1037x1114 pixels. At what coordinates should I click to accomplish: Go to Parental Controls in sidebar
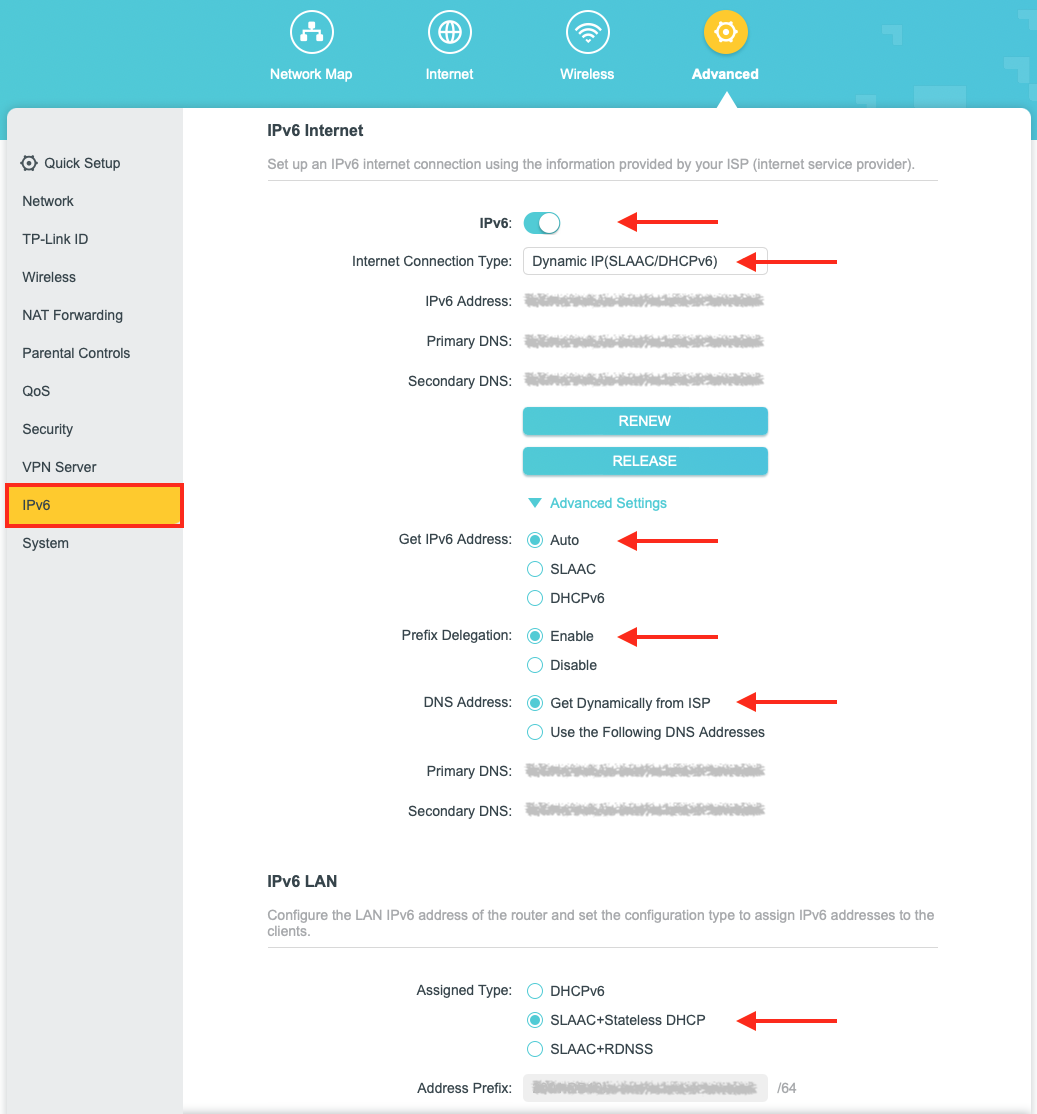(x=76, y=353)
